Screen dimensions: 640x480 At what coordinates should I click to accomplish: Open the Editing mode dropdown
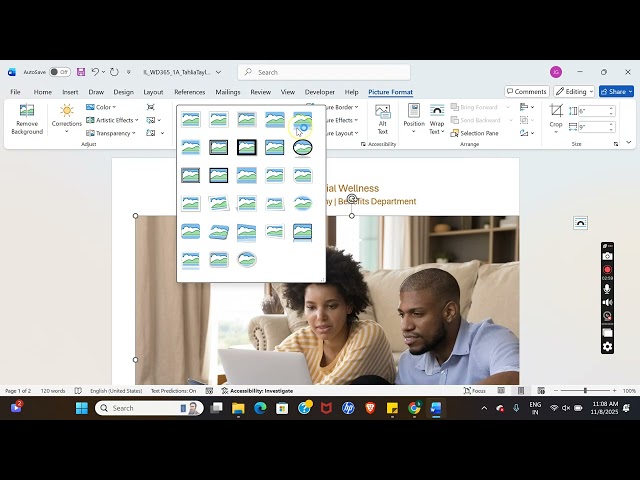tap(575, 91)
